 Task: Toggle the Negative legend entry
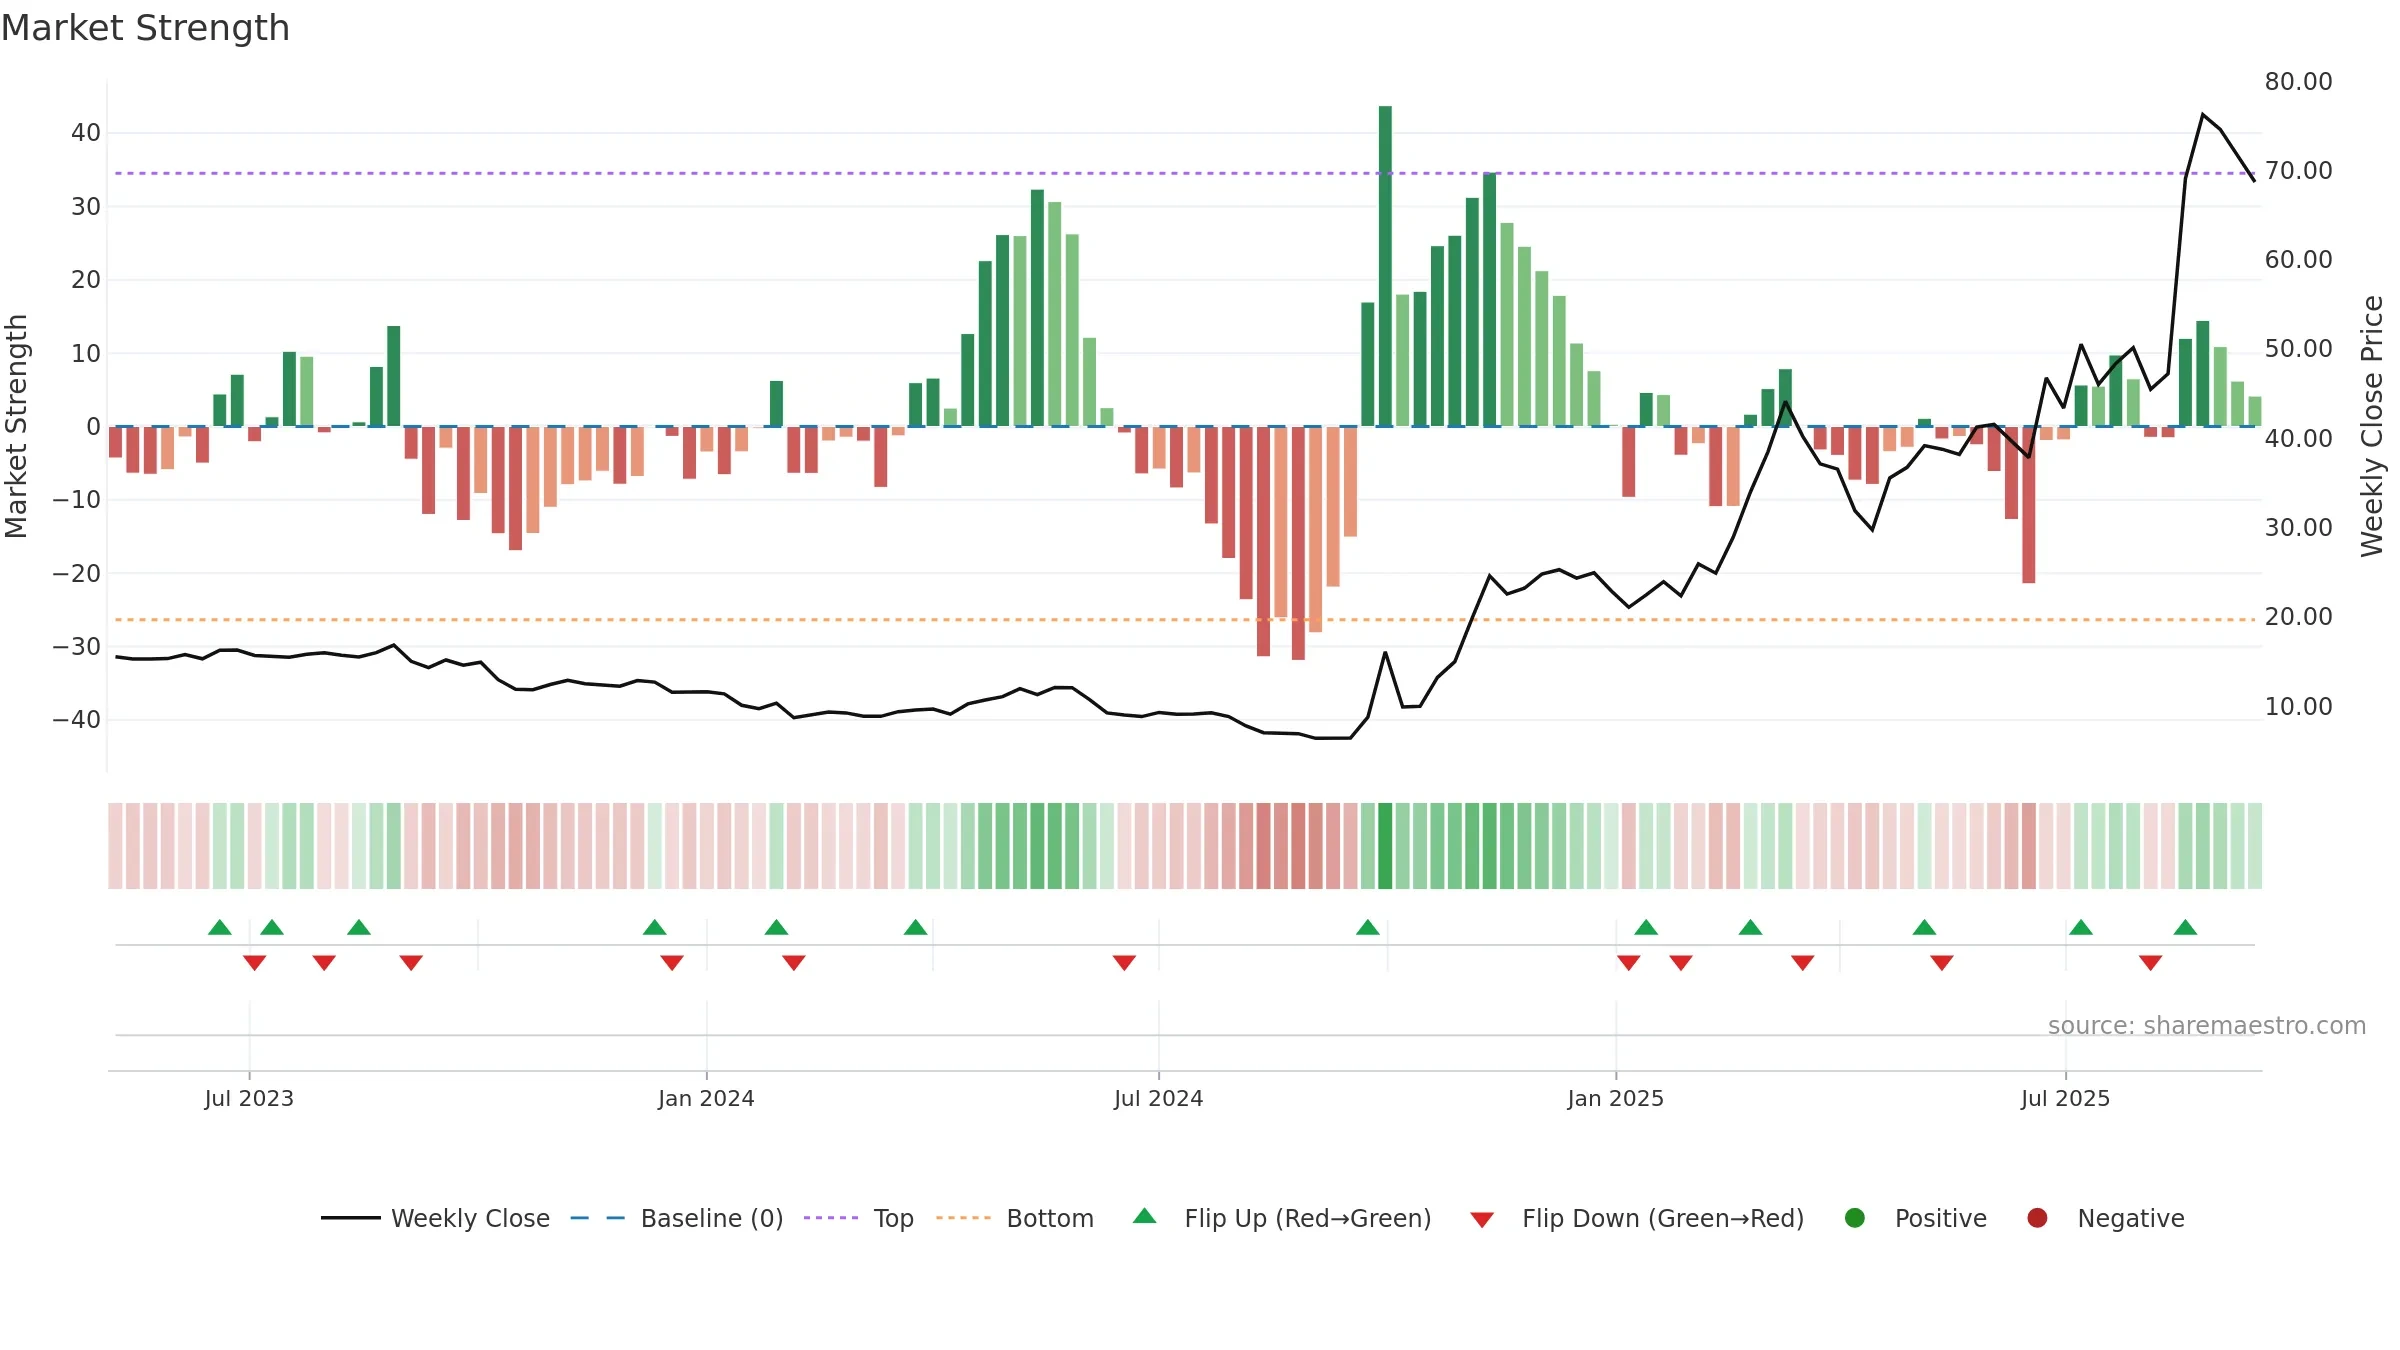click(2105, 1218)
